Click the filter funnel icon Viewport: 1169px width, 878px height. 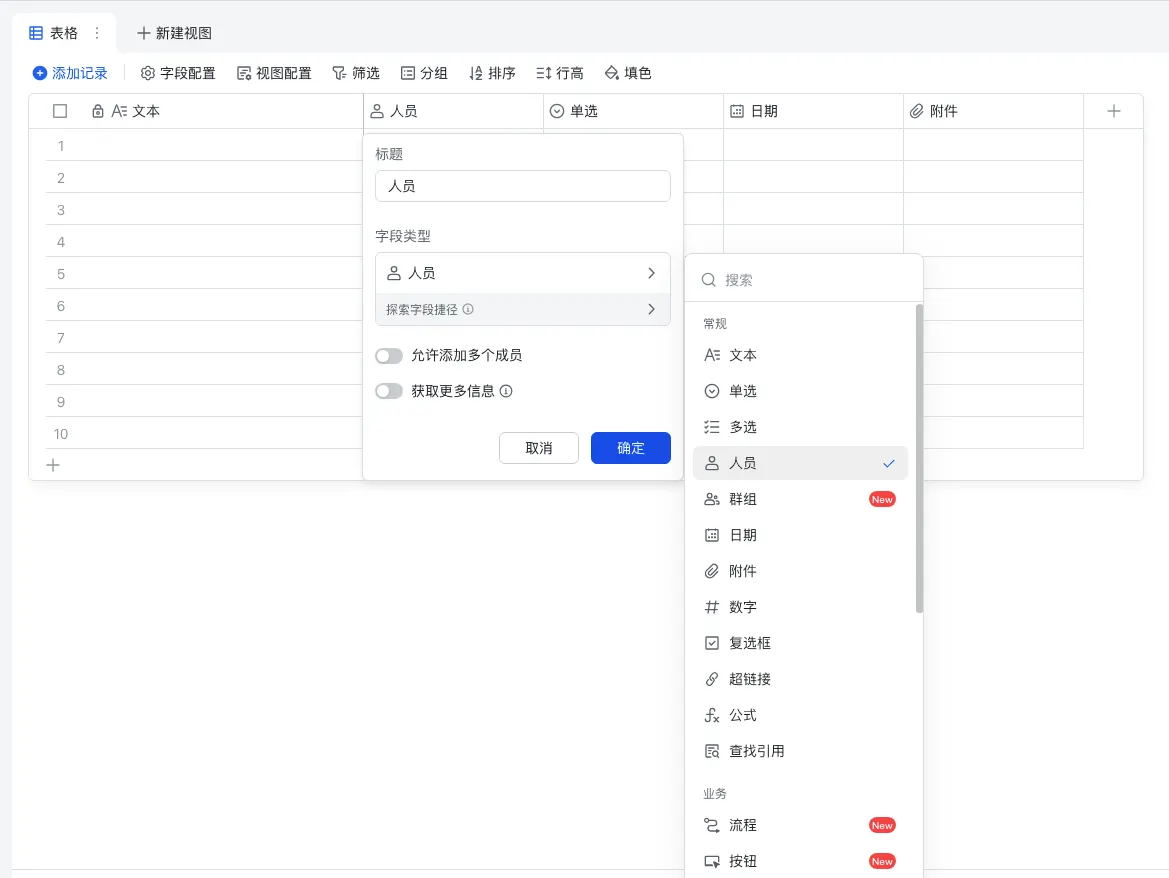pos(339,73)
